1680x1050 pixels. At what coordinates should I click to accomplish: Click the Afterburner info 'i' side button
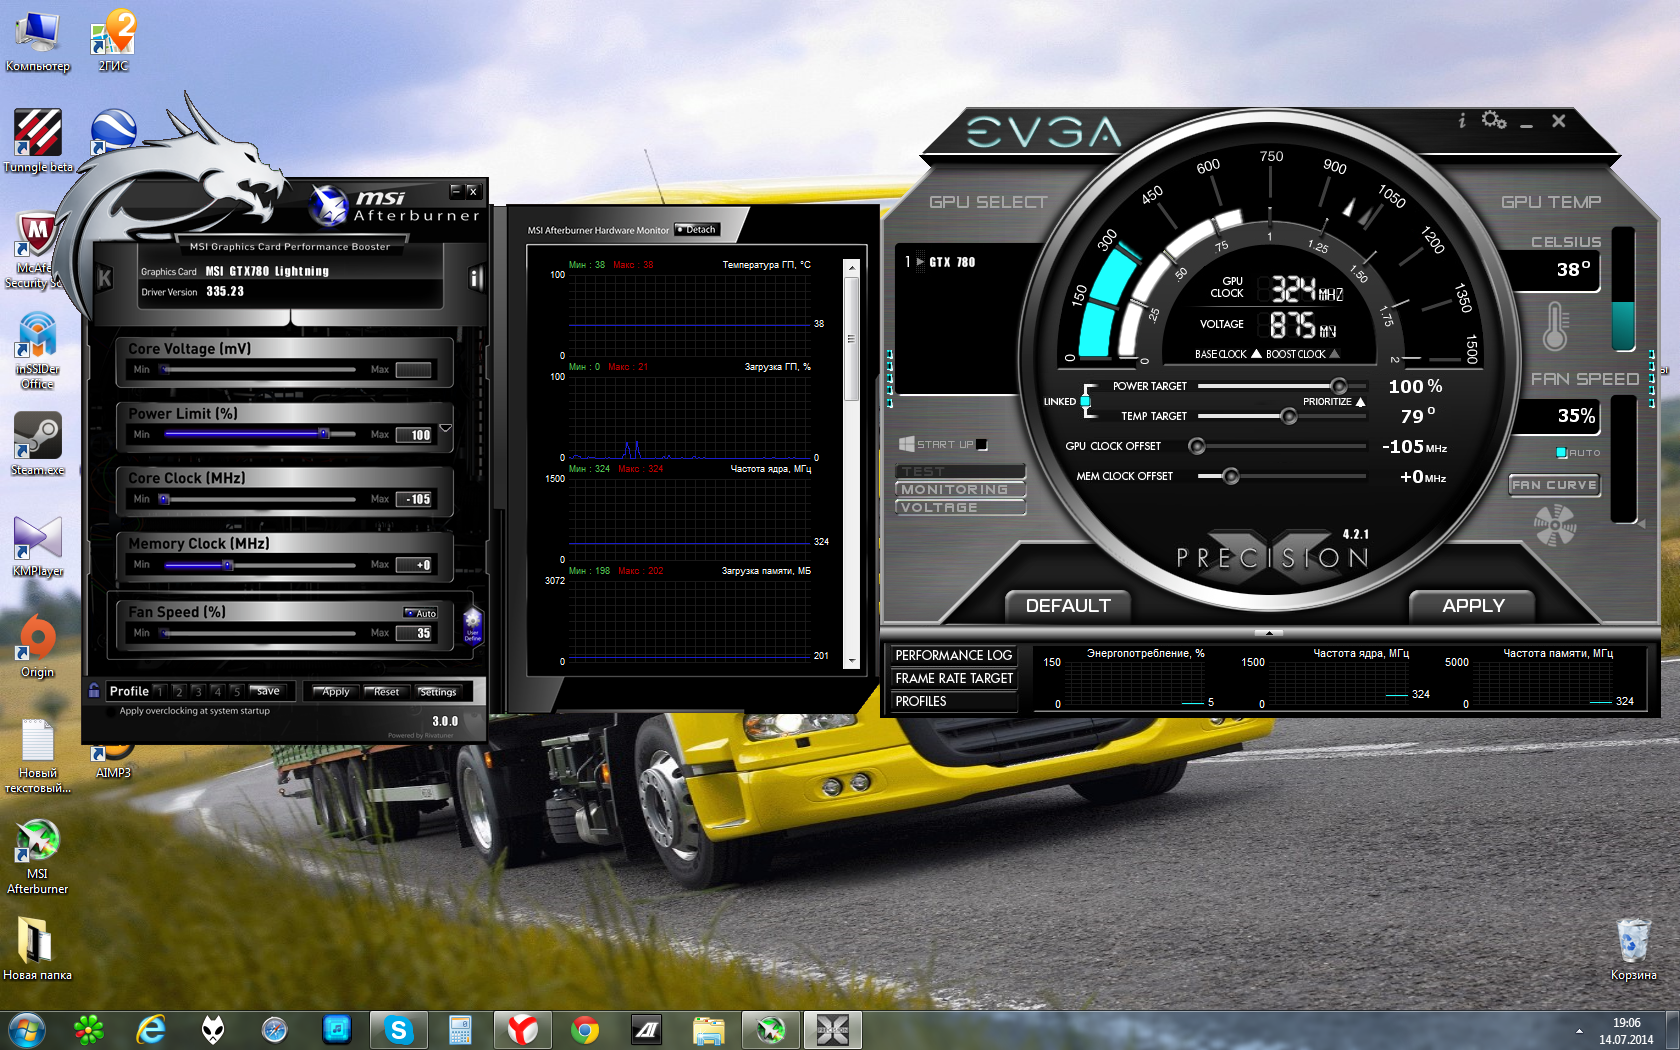[476, 278]
